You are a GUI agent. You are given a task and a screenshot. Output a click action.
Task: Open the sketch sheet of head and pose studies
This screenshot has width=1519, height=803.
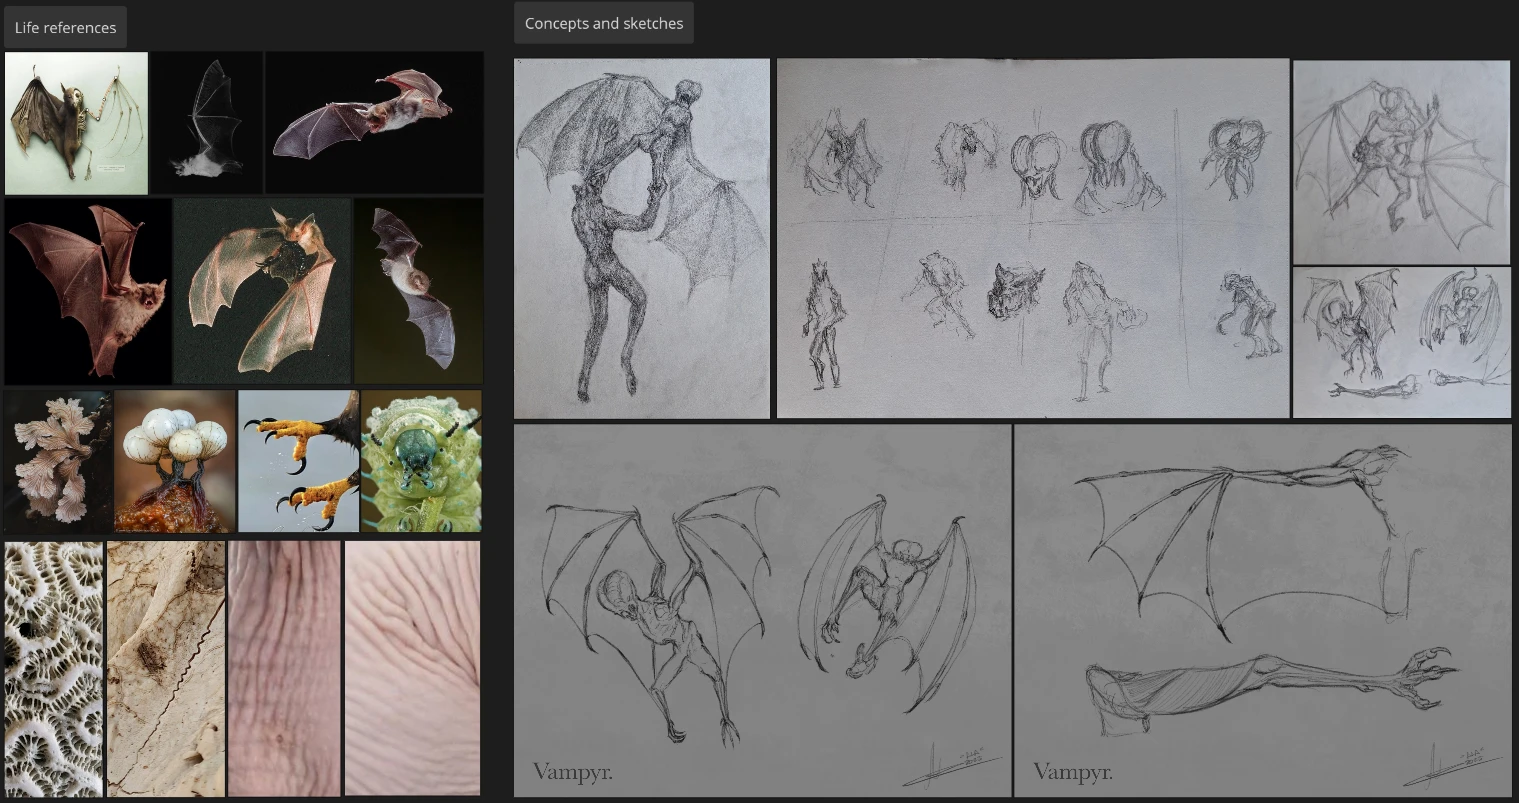(x=1032, y=238)
